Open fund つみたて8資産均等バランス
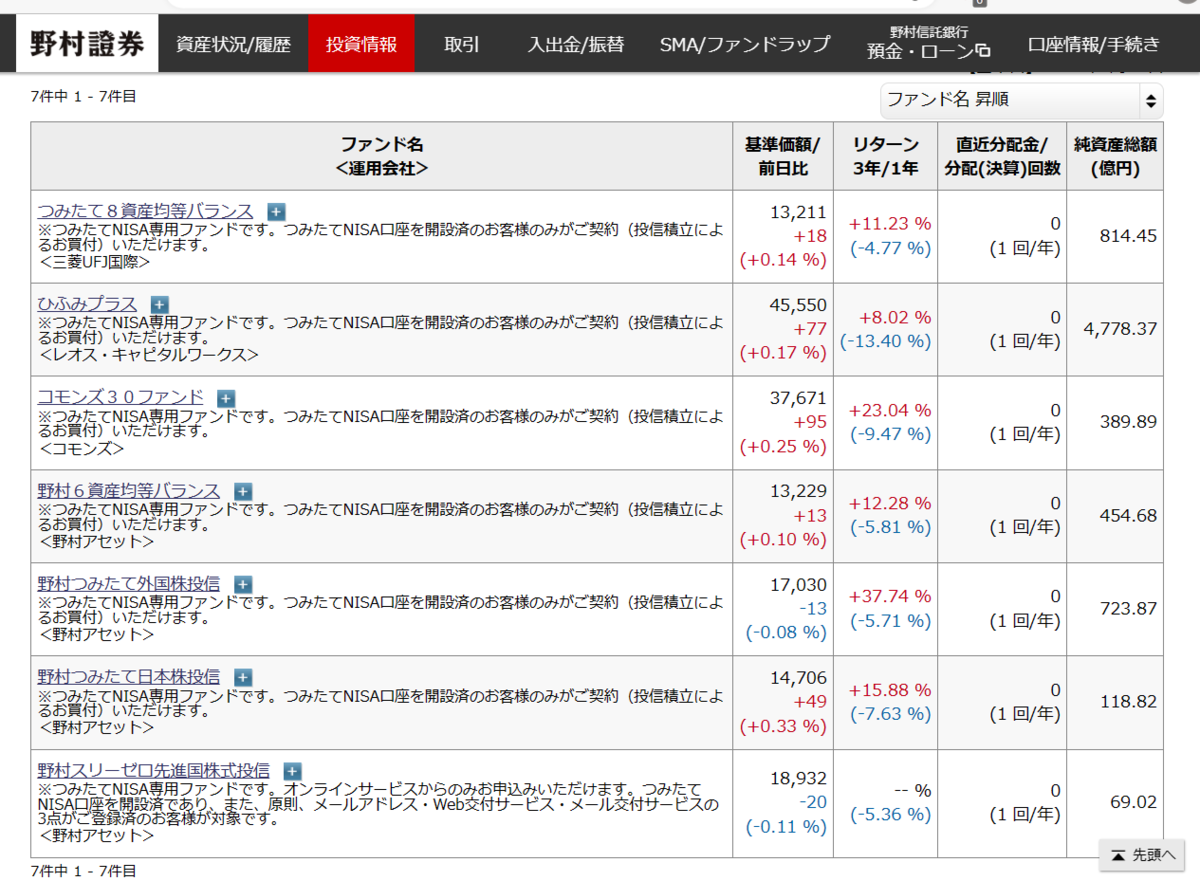 pyautogui.click(x=146, y=211)
